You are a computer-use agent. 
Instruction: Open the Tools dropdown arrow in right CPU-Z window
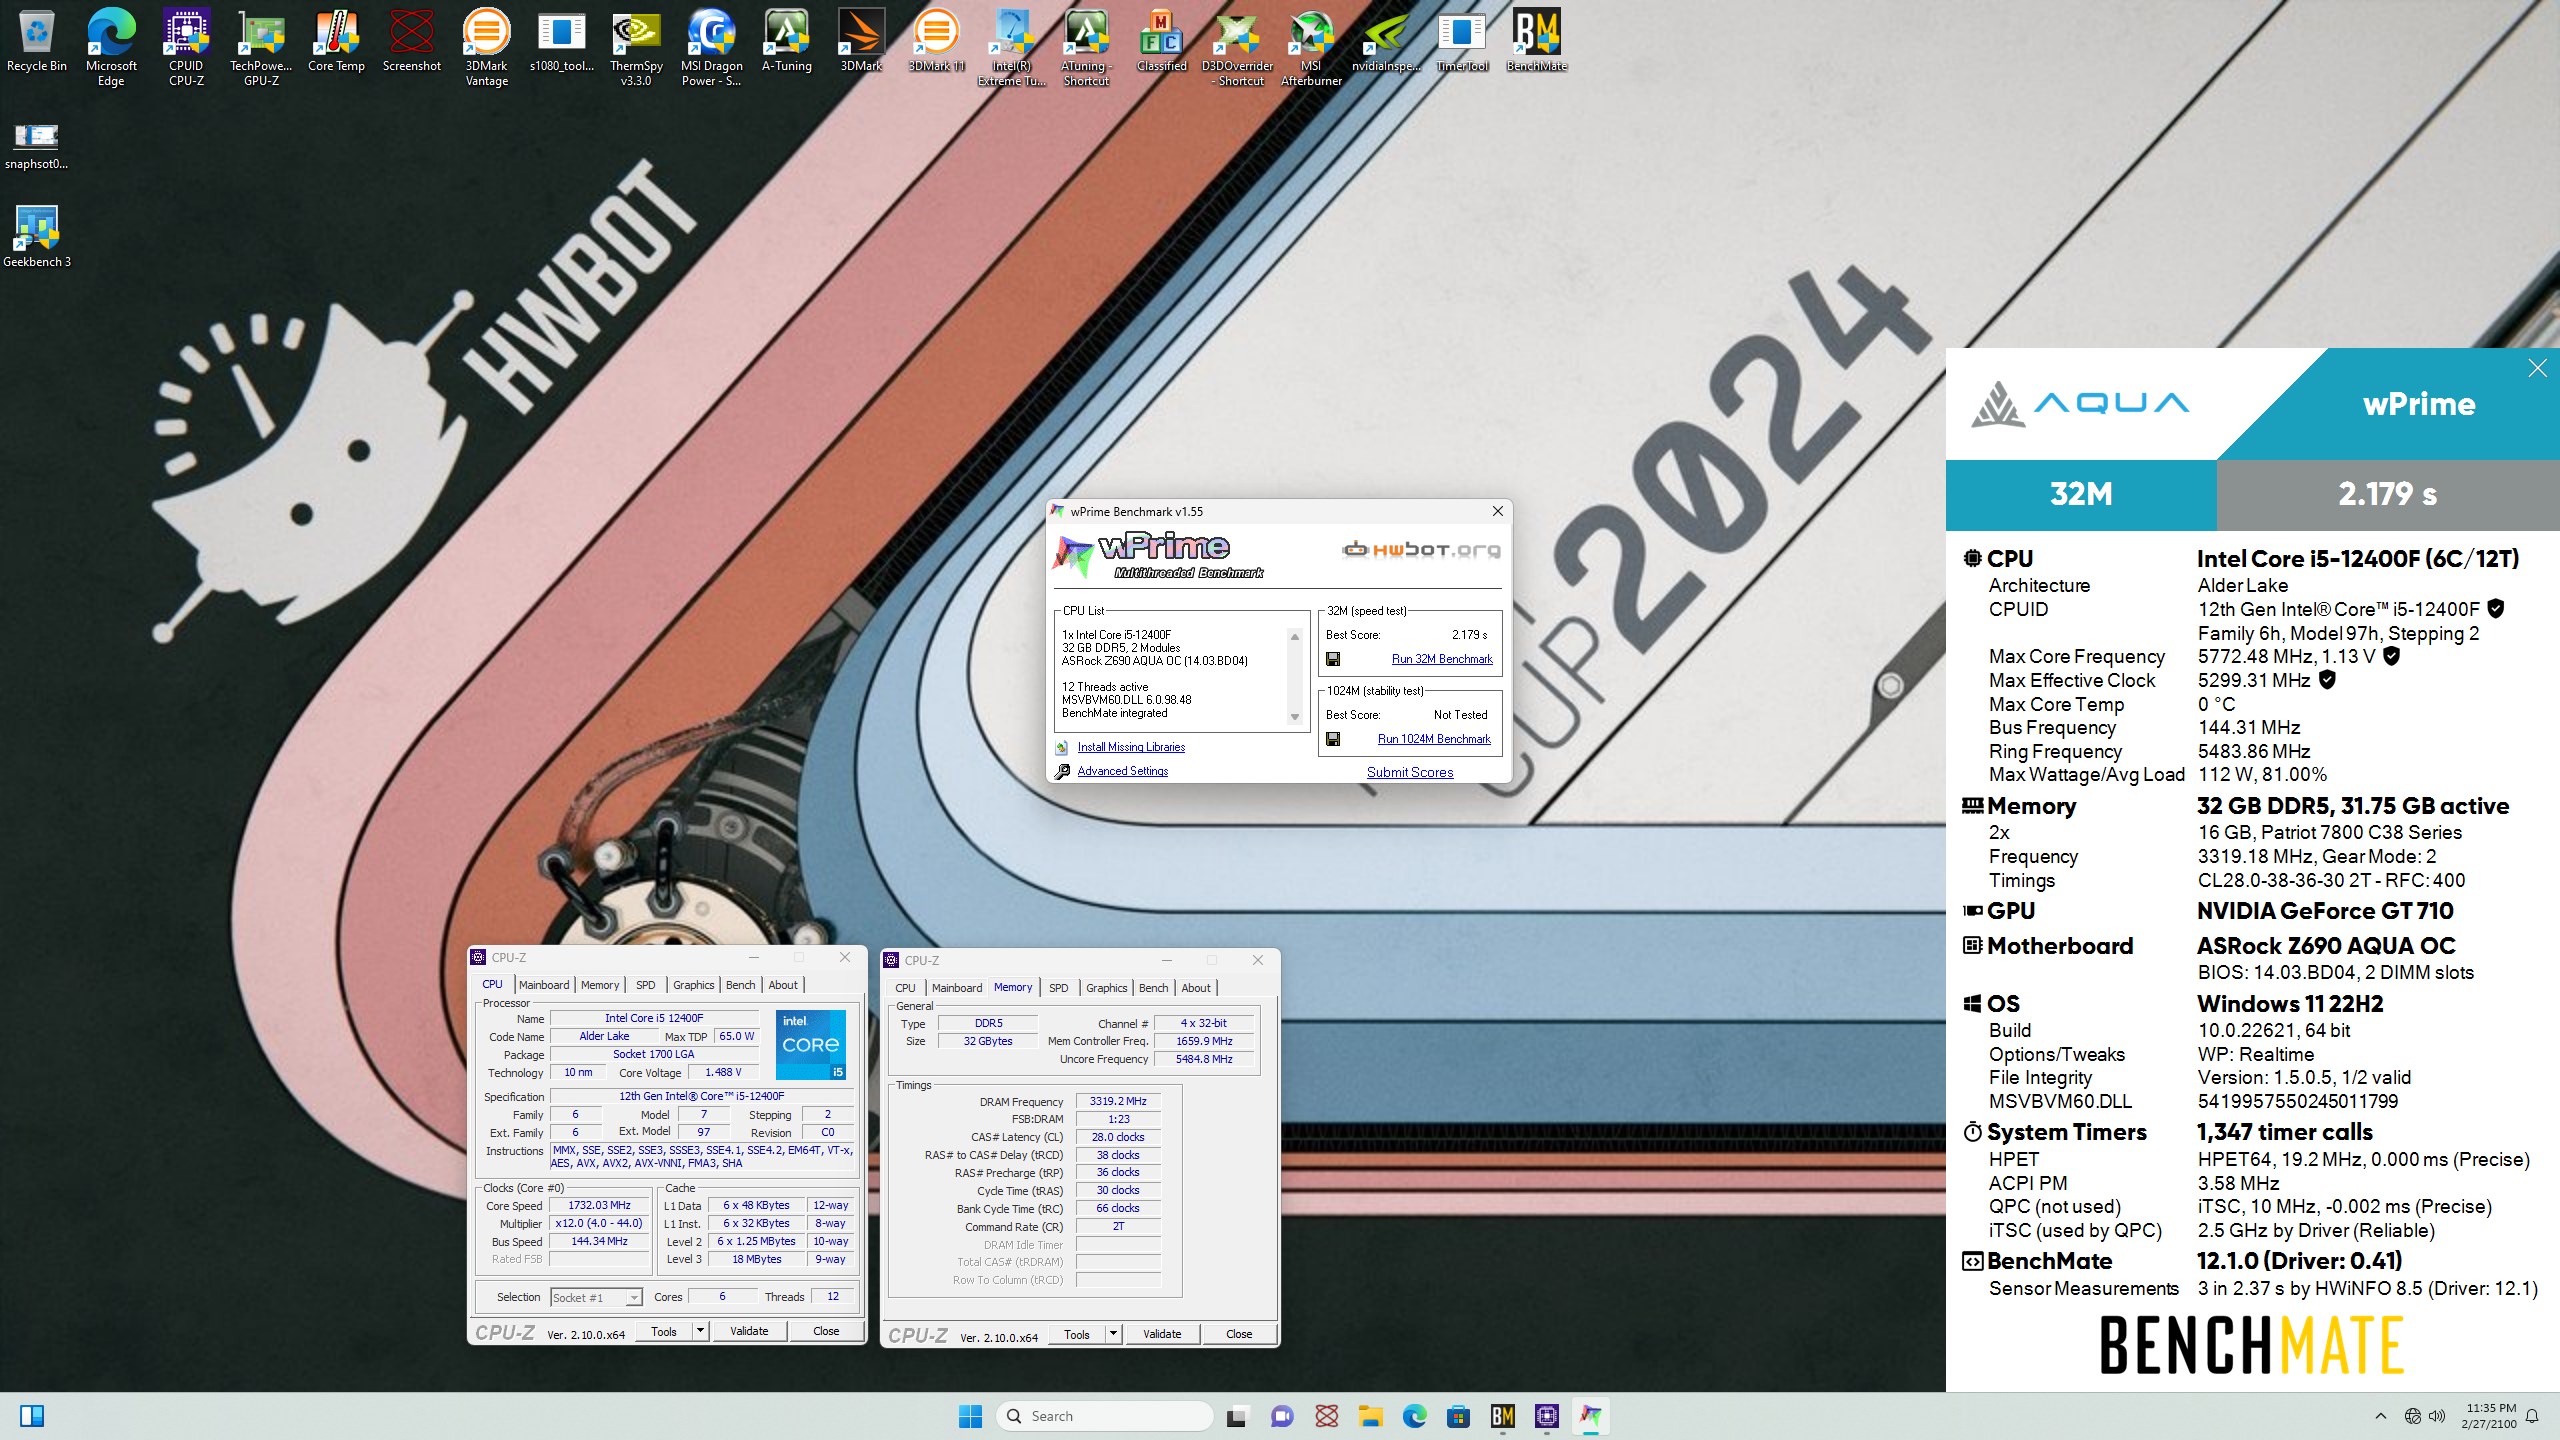click(1113, 1334)
